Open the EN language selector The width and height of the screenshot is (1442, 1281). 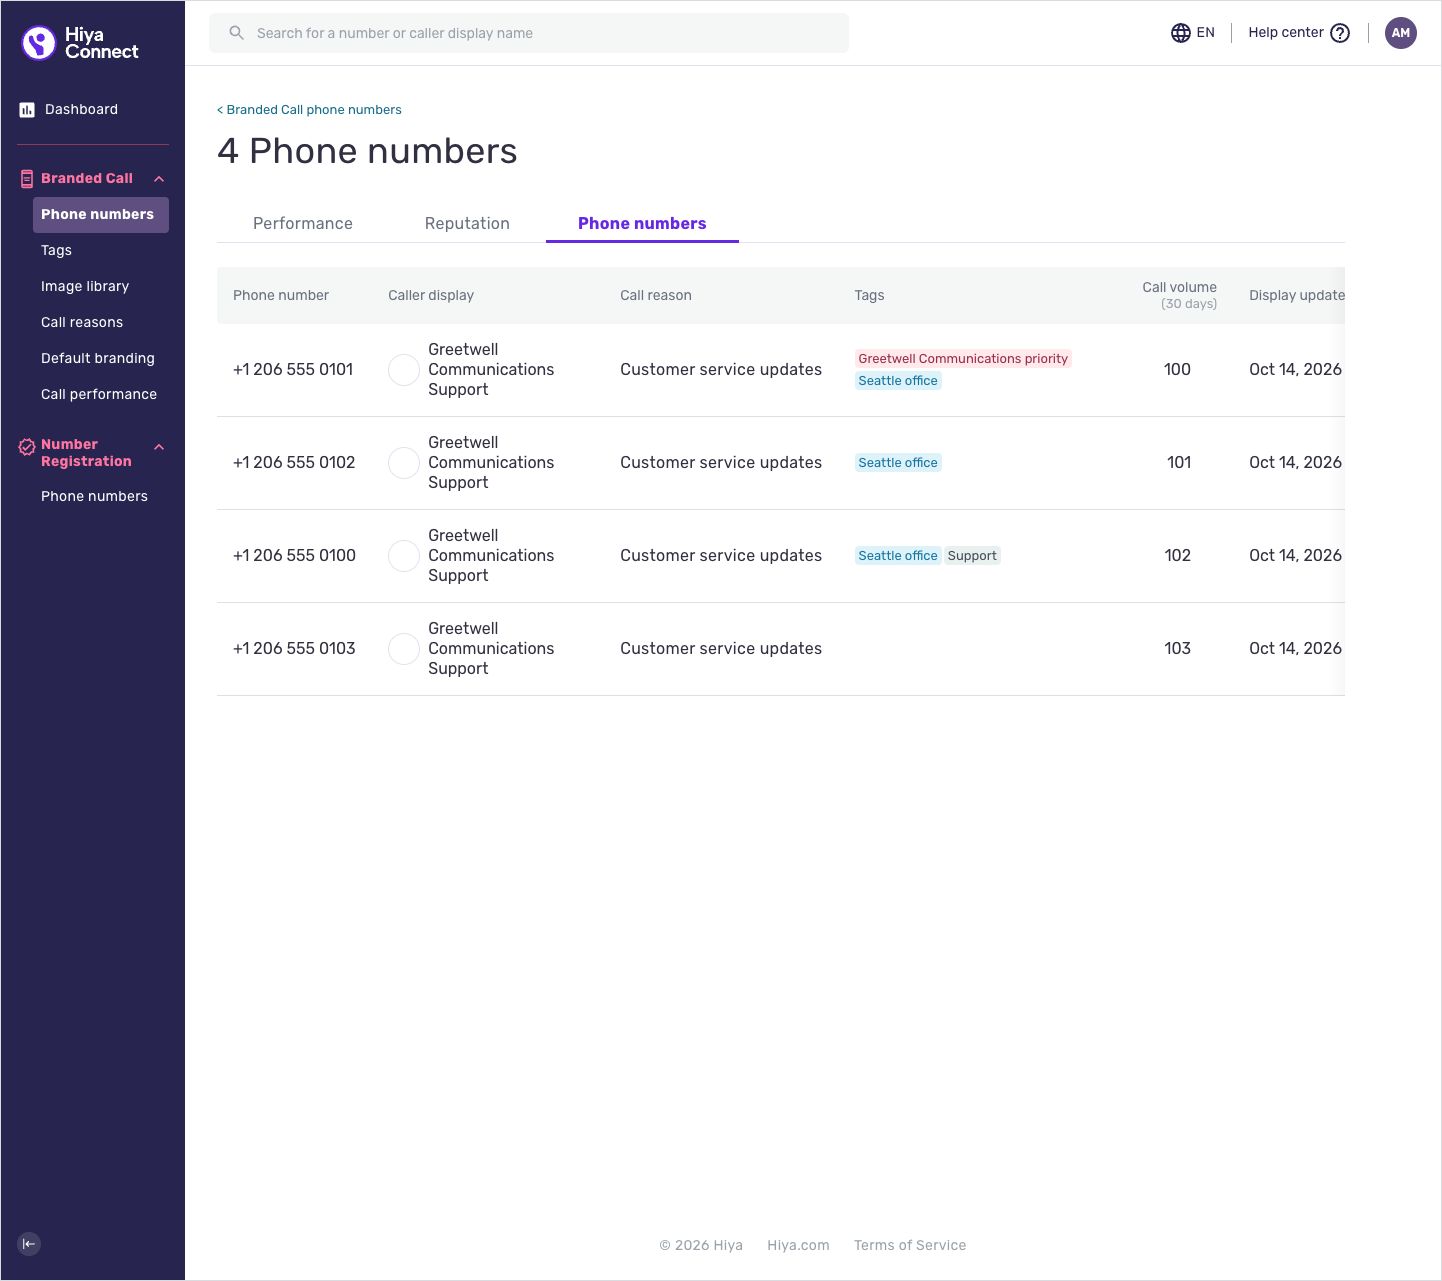click(x=1193, y=33)
